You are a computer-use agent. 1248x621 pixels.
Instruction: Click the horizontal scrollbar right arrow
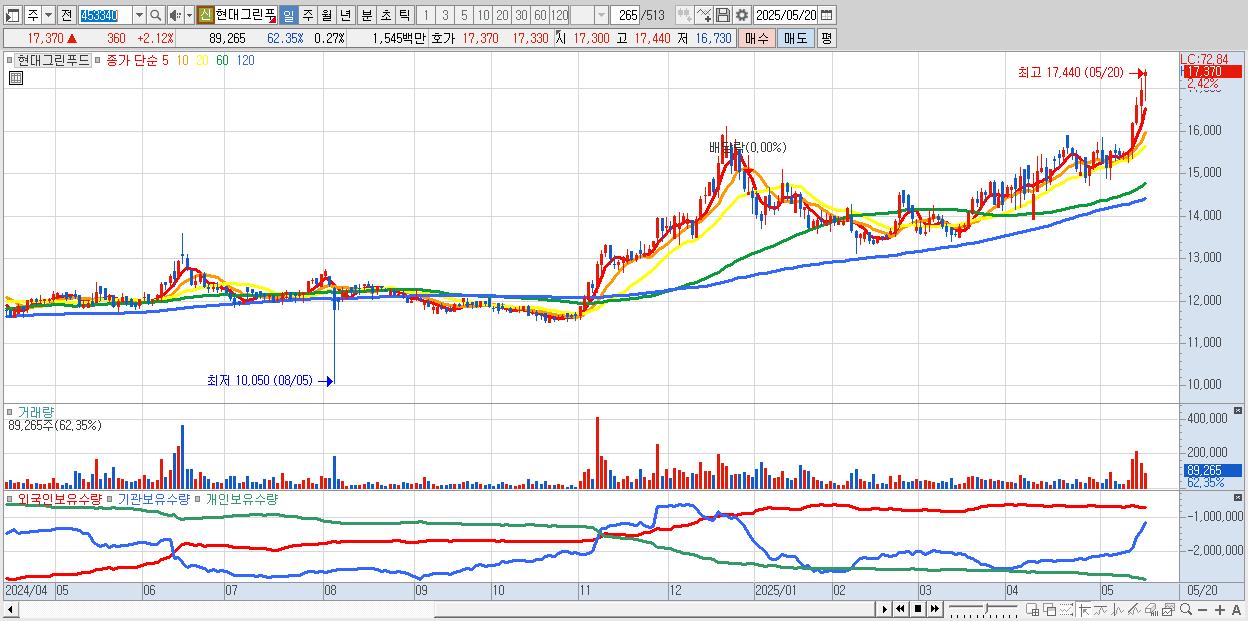(x=884, y=609)
